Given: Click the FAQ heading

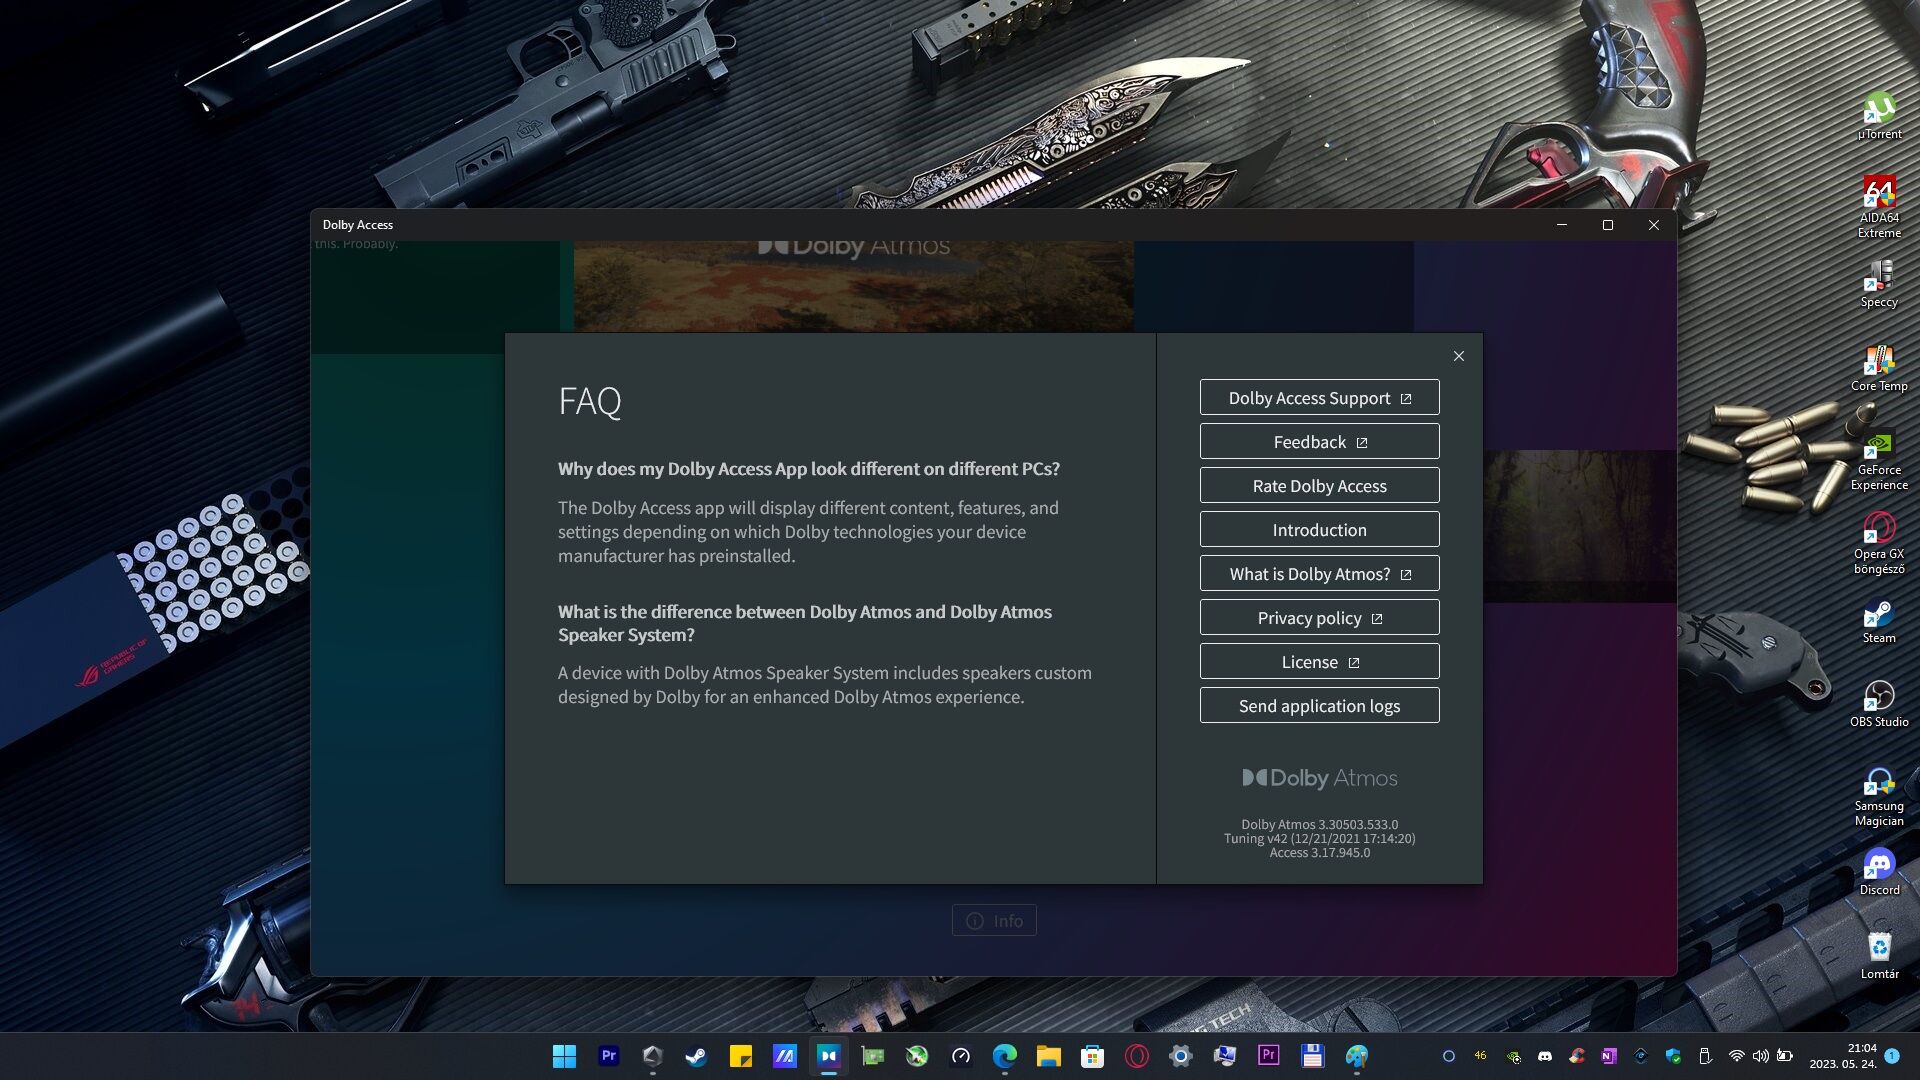Looking at the screenshot, I should (590, 401).
